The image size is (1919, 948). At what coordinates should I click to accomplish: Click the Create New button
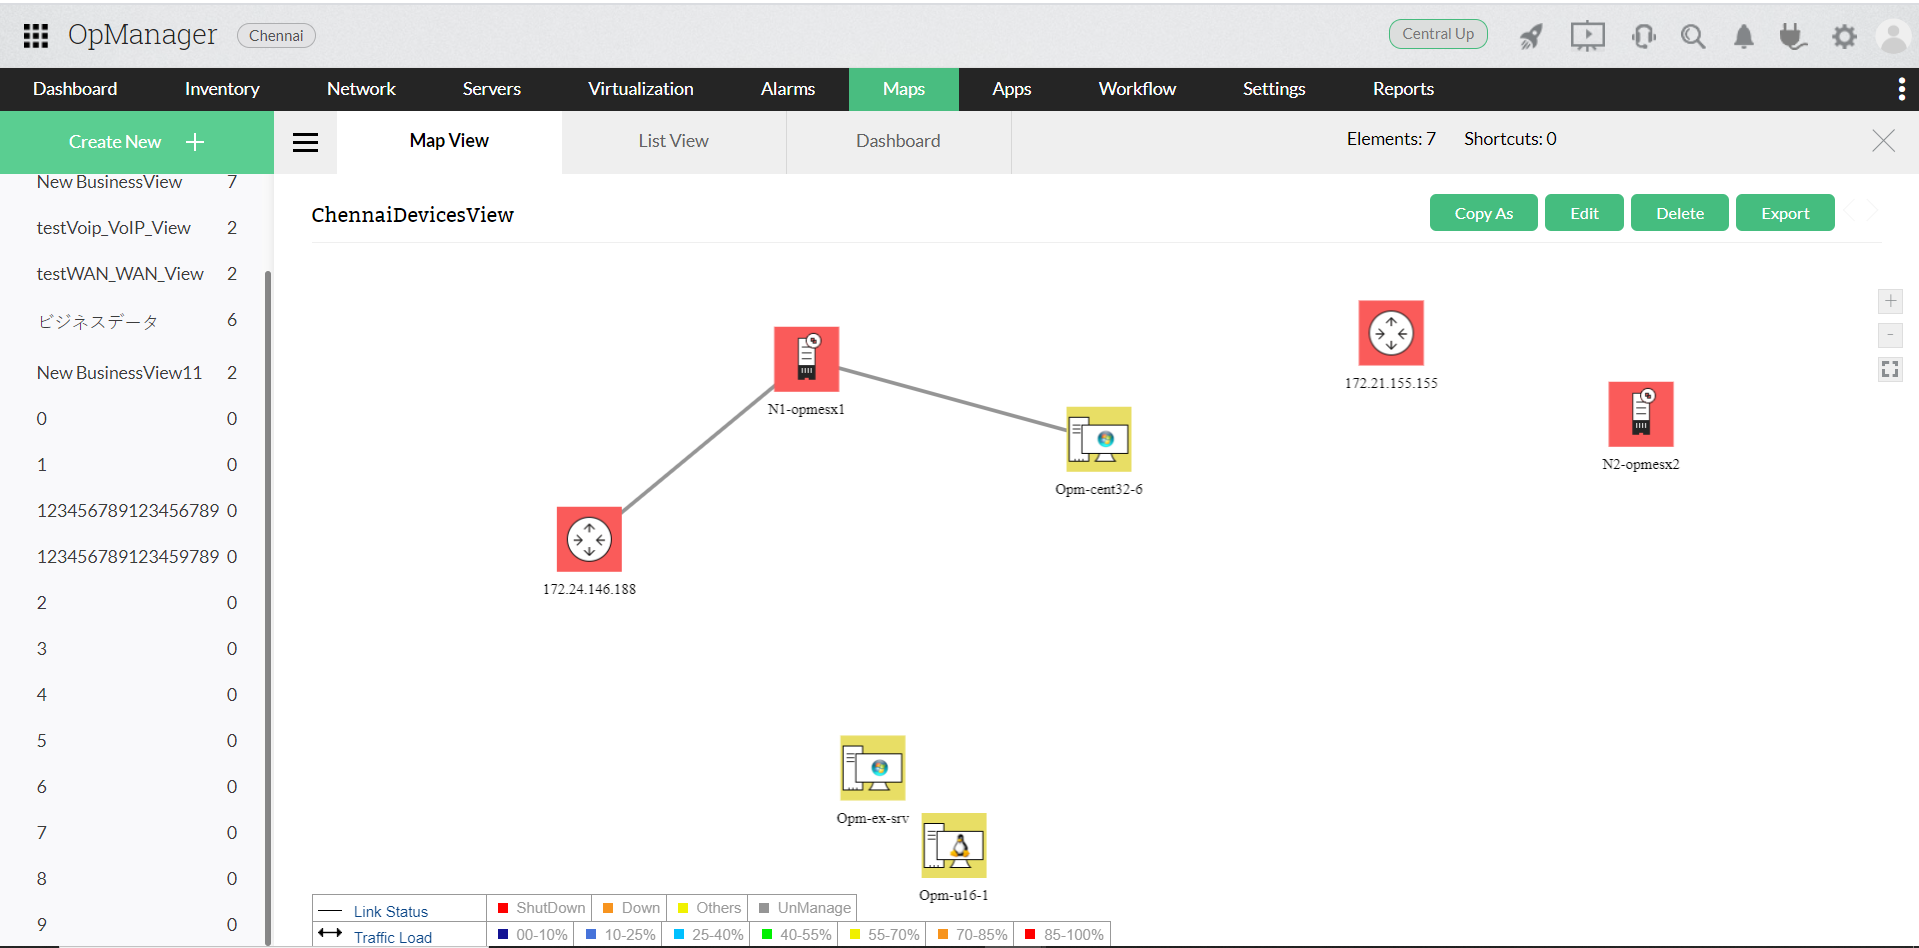point(137,142)
